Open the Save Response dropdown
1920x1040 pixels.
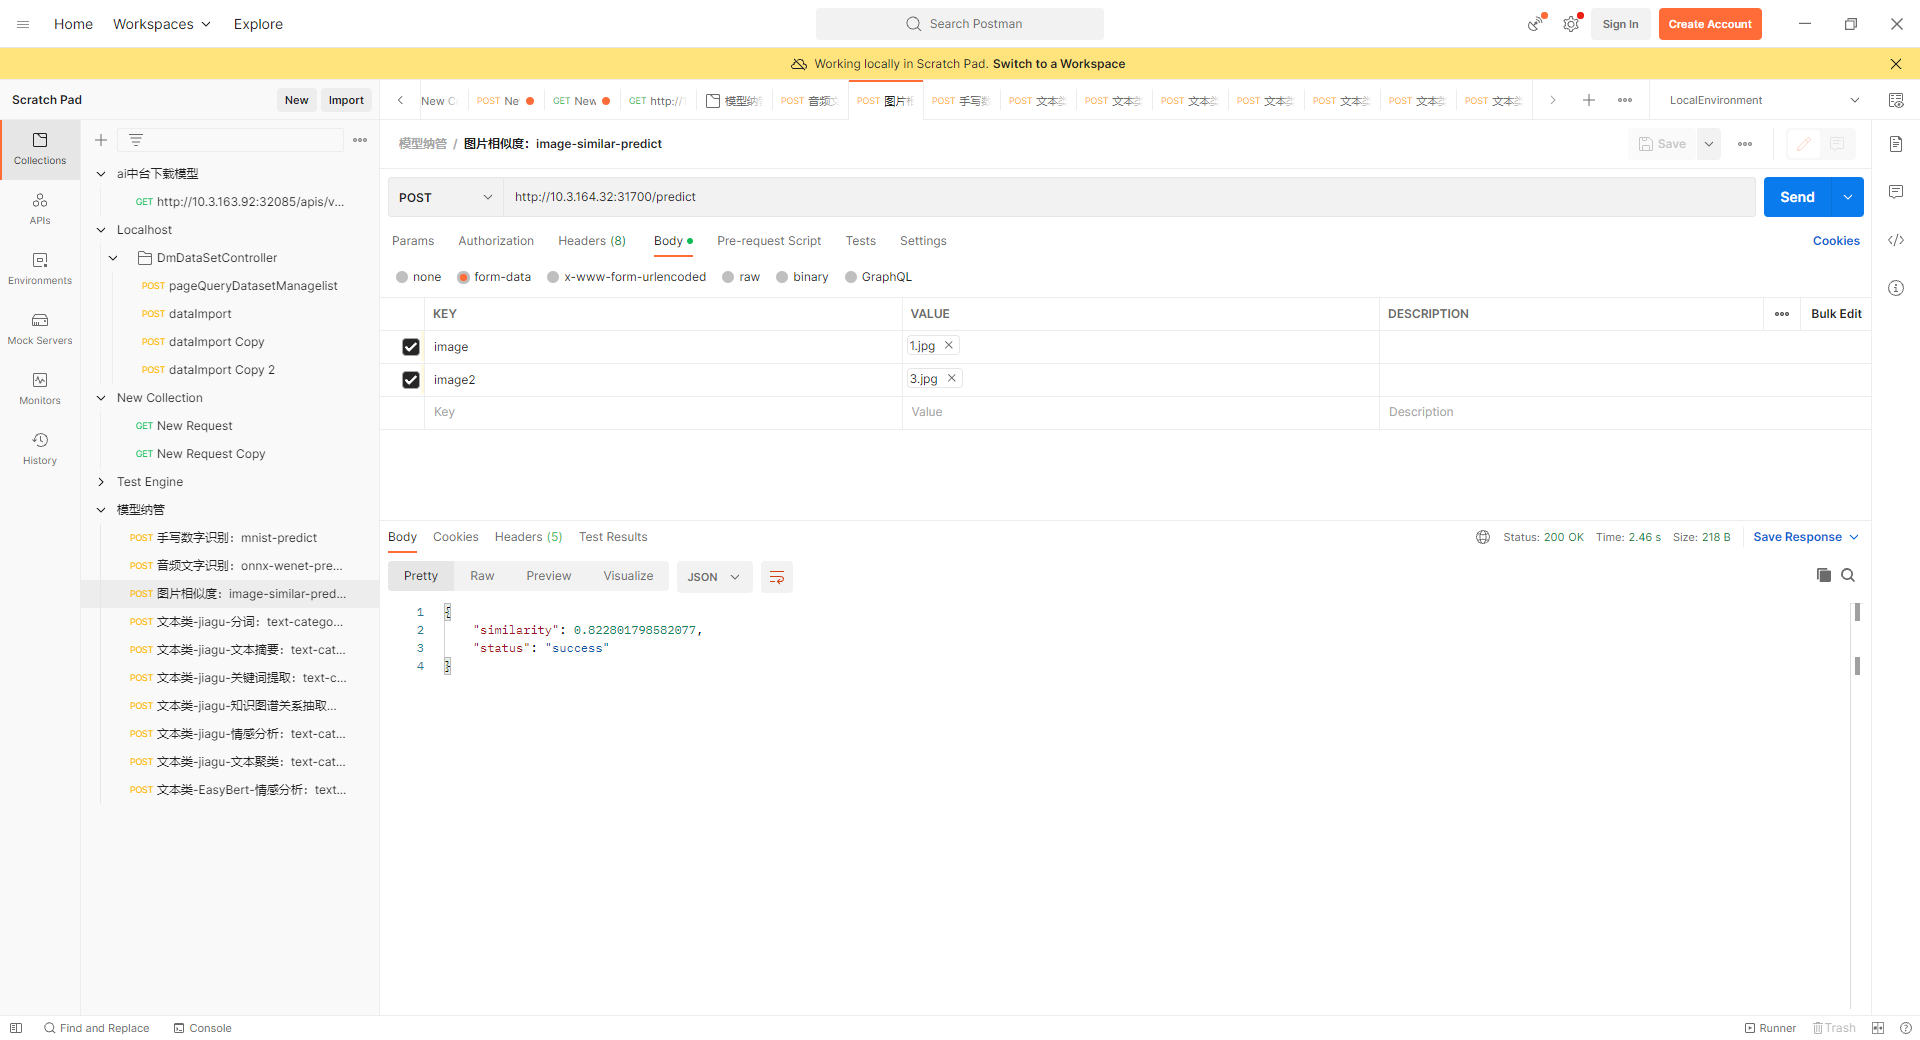[x=1806, y=537]
